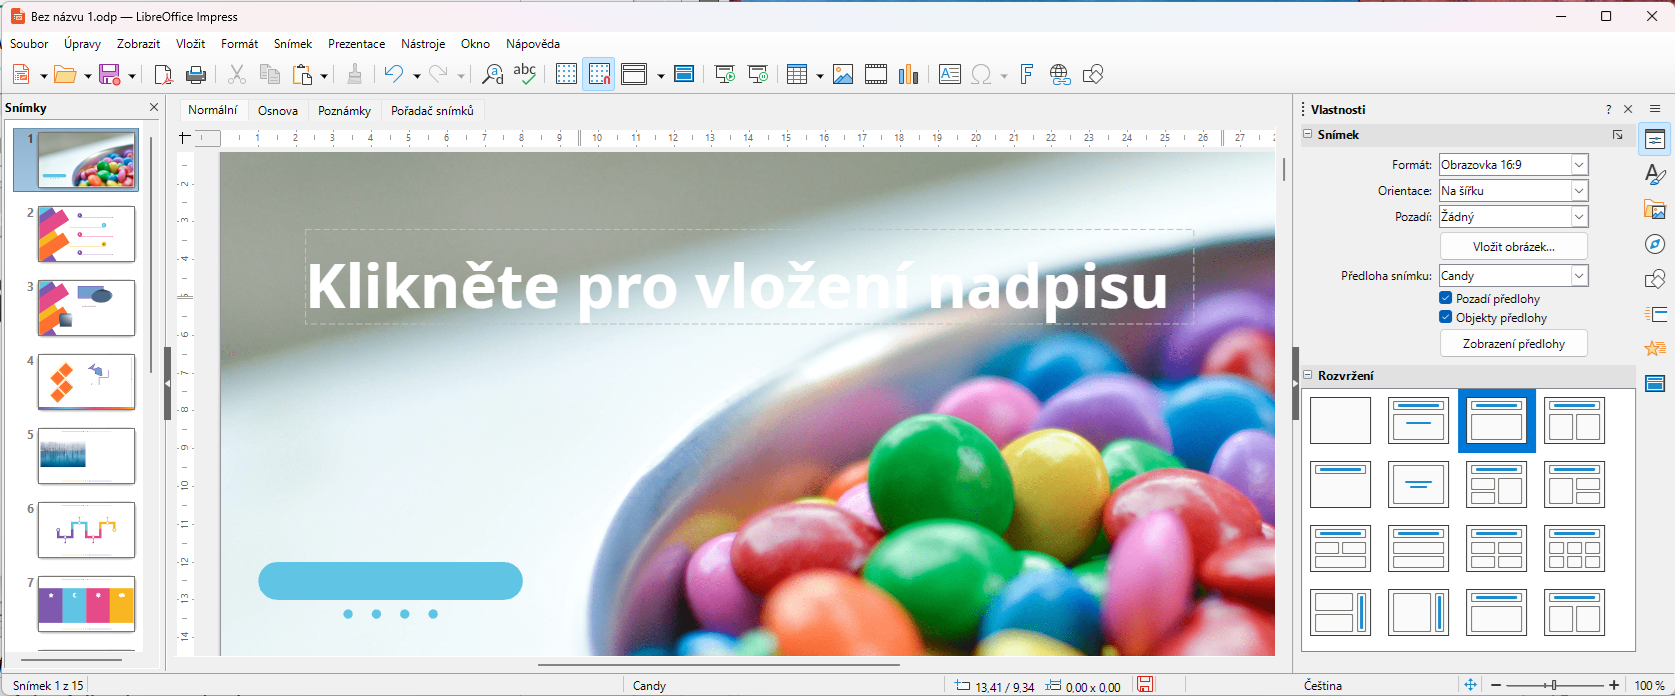Viewport: 1675px width, 696px height.
Task: Click the Cut scissors icon
Action: click(x=237, y=74)
